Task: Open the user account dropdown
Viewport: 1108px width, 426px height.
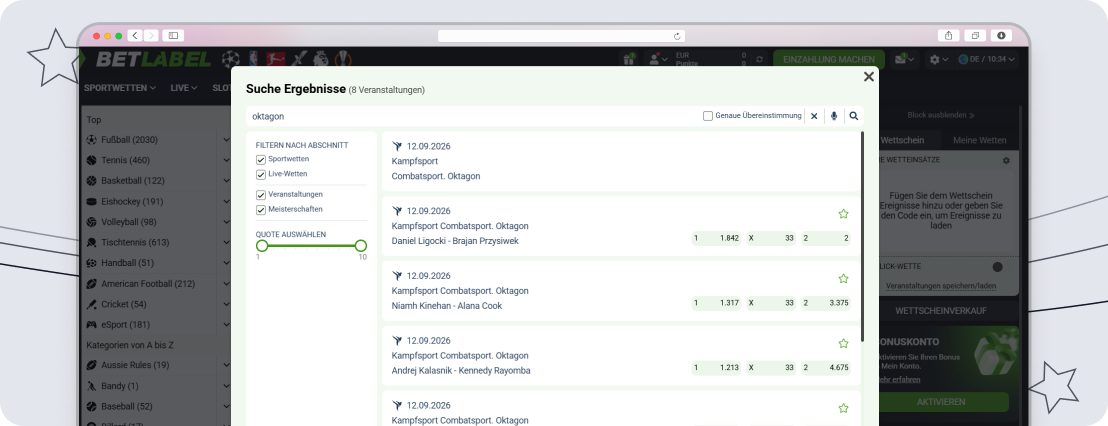Action: point(659,60)
